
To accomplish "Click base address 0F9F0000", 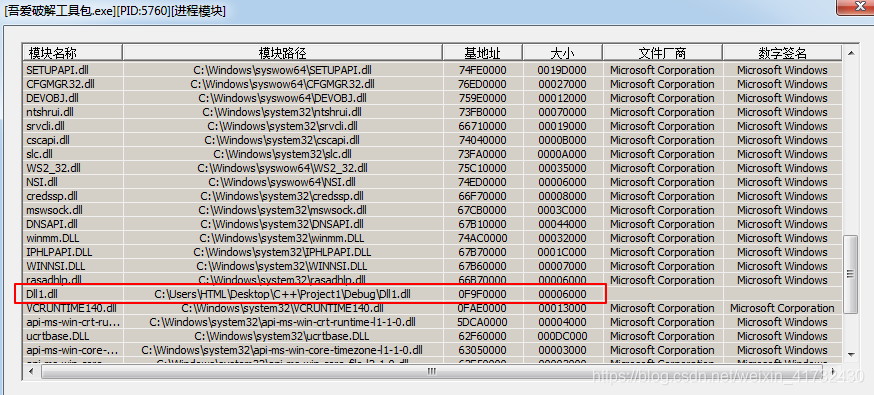I will pyautogui.click(x=483, y=294).
